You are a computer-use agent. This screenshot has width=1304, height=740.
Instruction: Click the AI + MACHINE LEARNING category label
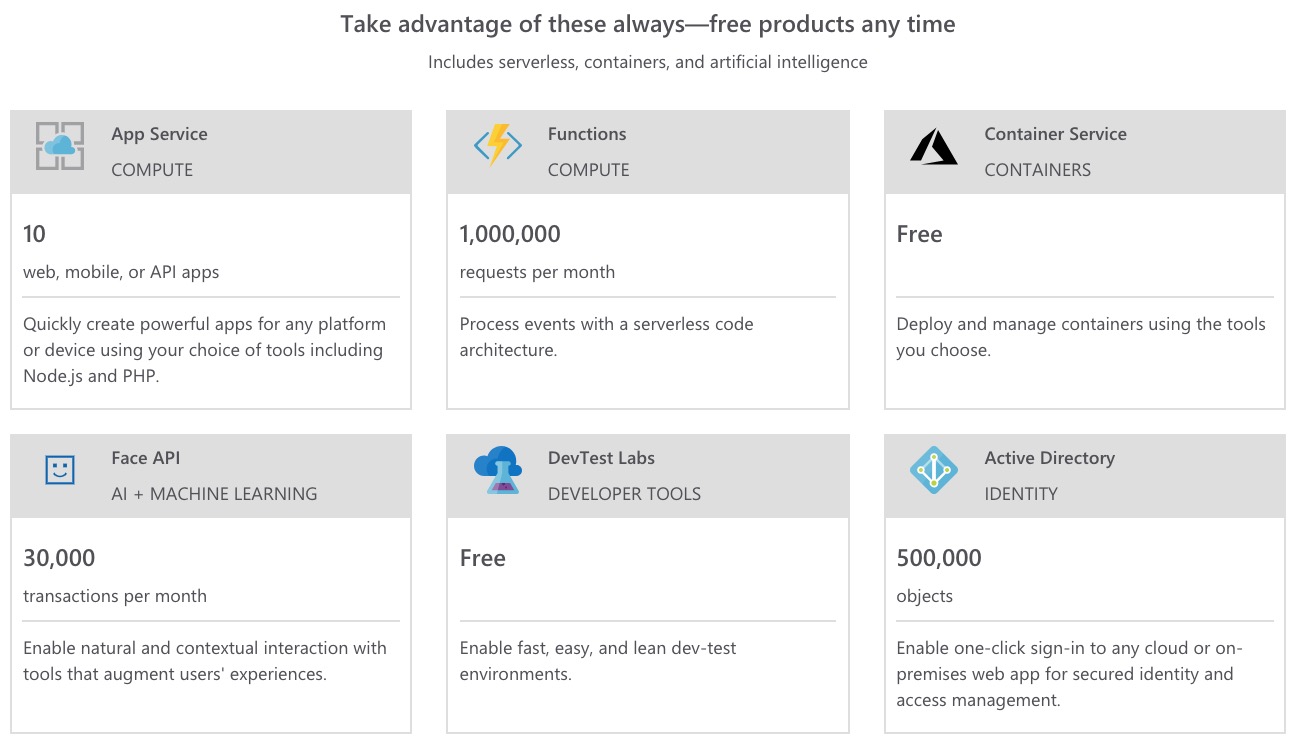214,494
